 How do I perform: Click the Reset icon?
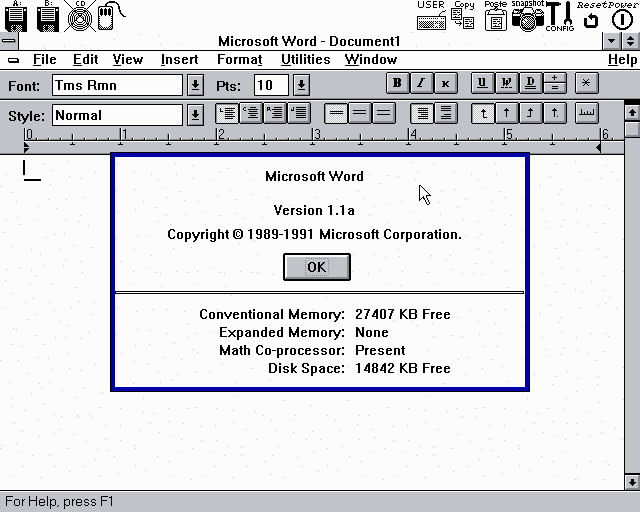[x=591, y=16]
